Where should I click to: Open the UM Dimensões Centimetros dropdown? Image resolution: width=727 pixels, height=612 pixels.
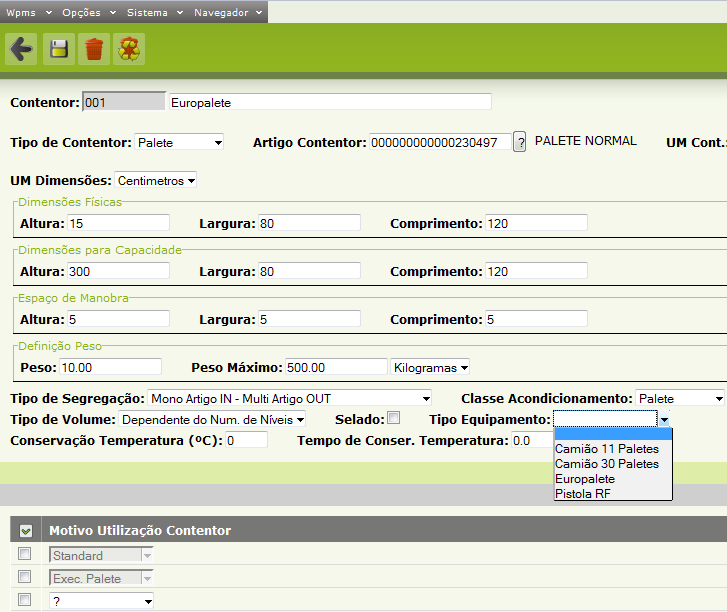click(x=155, y=180)
